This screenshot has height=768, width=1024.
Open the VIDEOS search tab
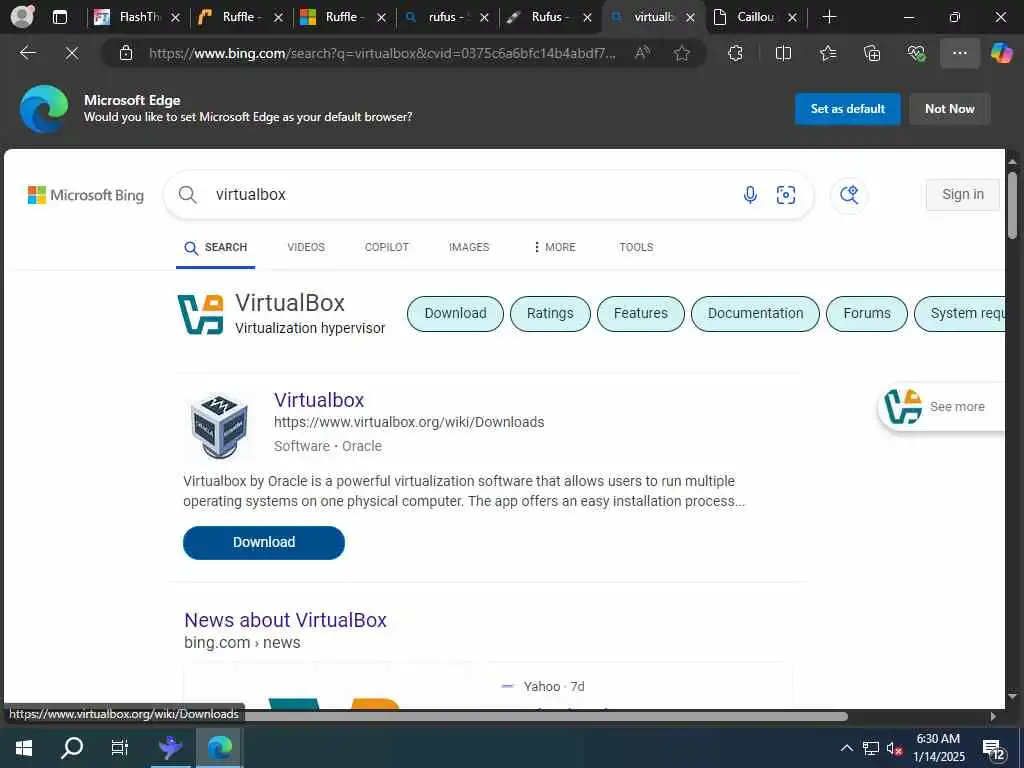point(306,247)
